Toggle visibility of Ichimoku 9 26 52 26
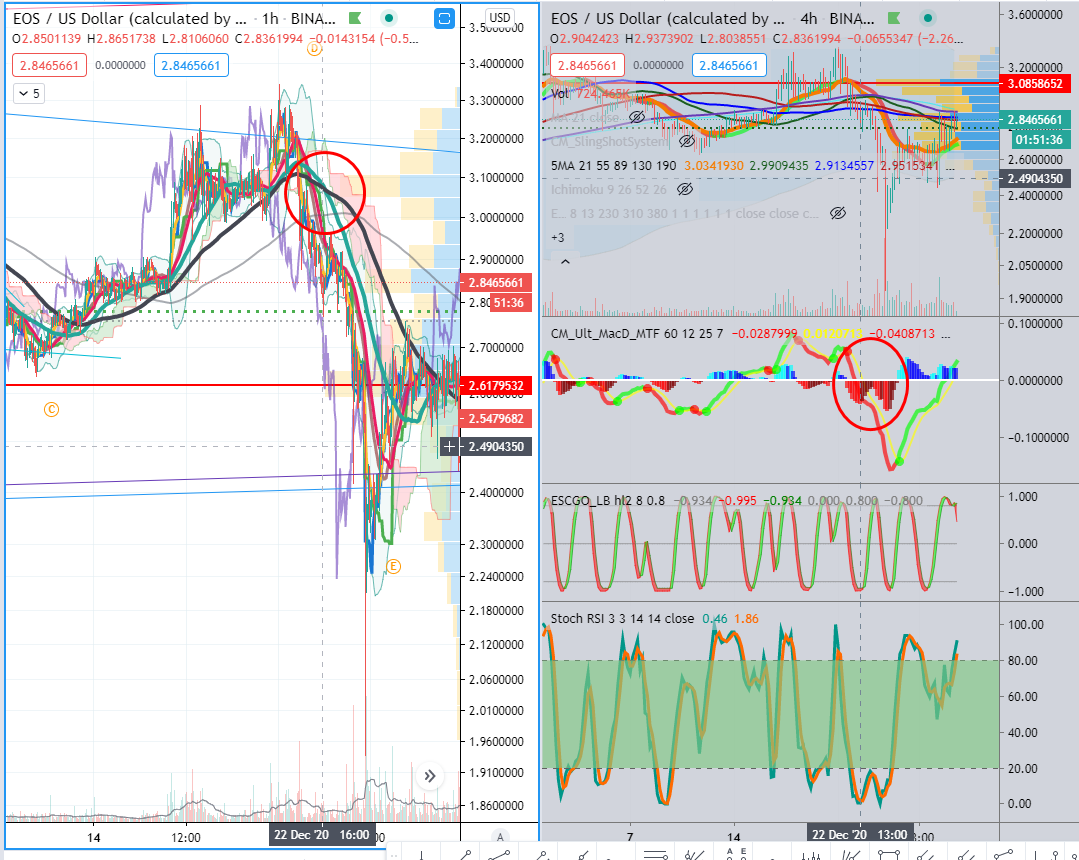Image resolution: width=1079 pixels, height=860 pixels. [684, 189]
